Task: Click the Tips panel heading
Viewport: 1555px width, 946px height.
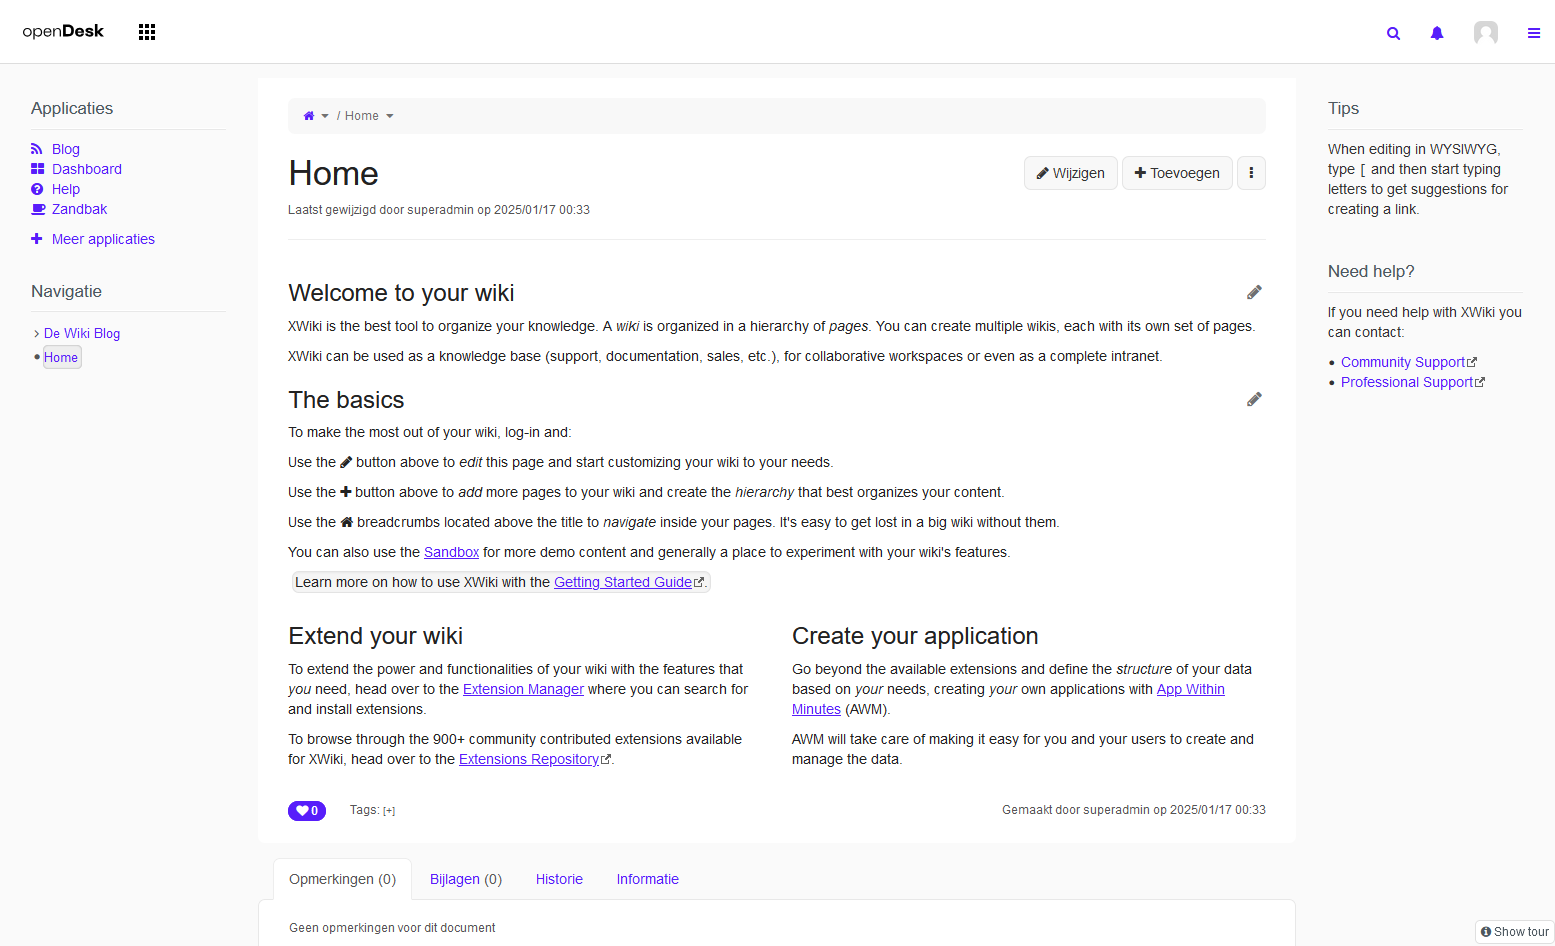Action: [x=1343, y=108]
